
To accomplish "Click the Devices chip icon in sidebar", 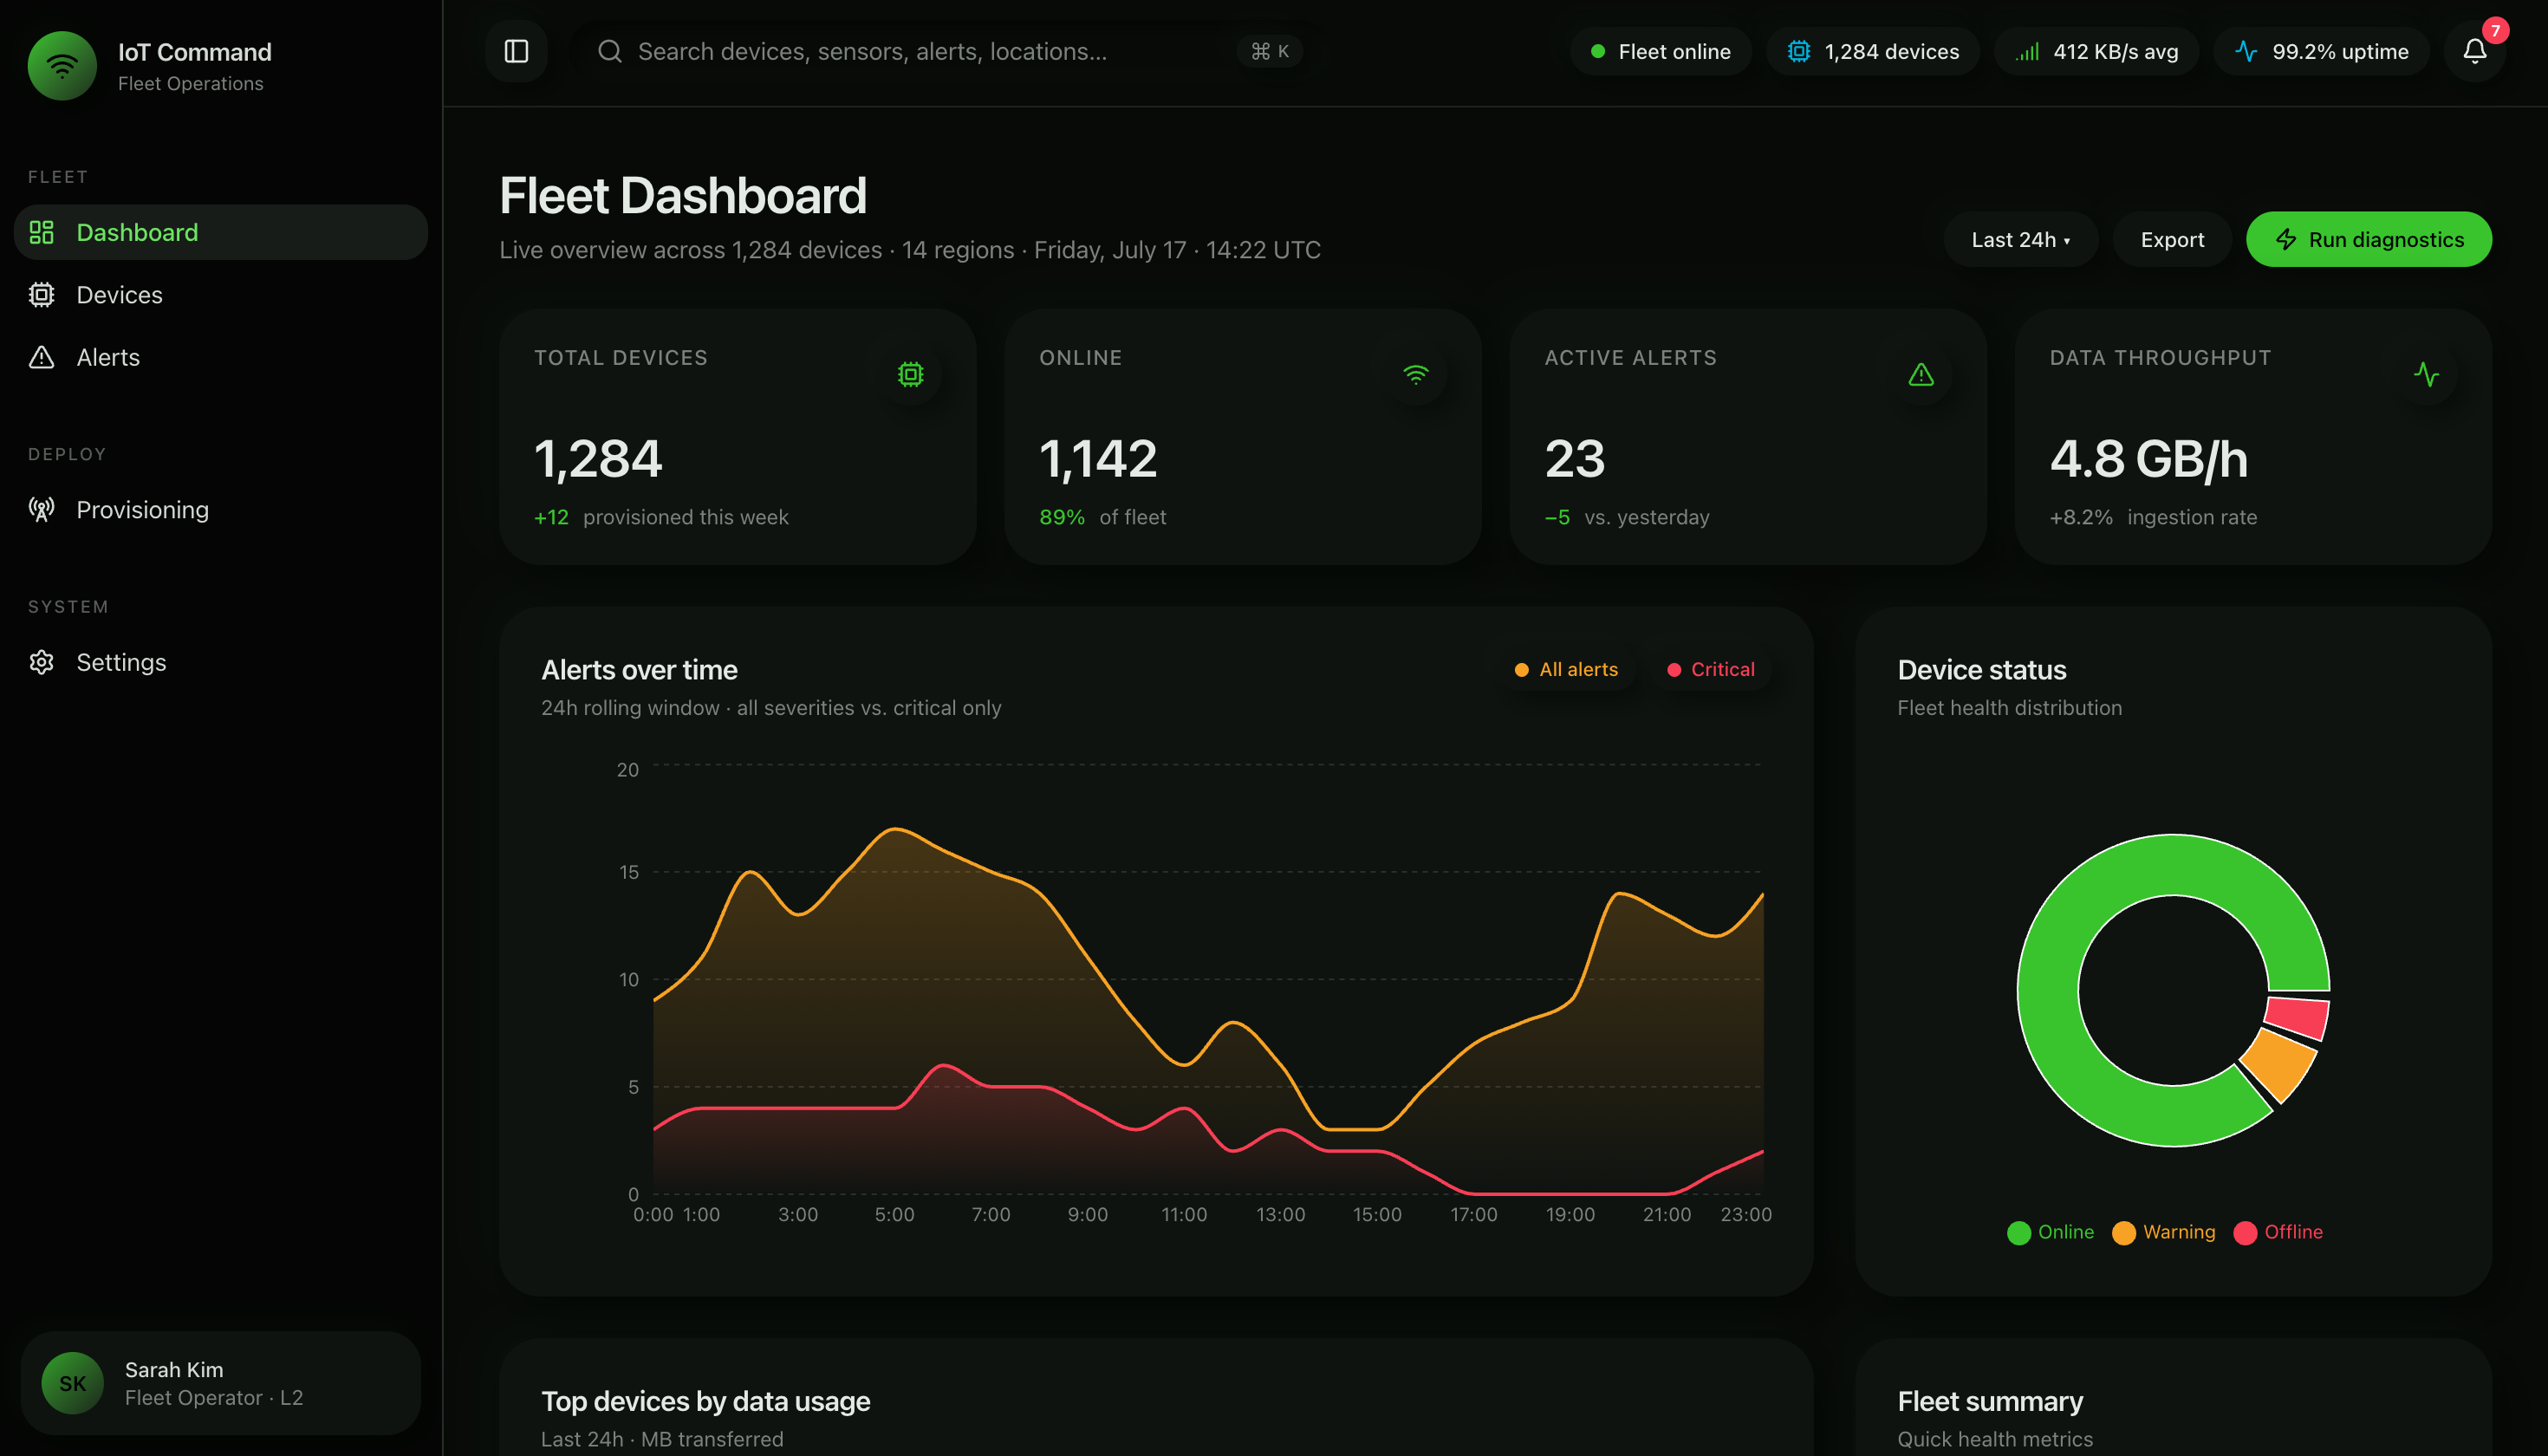I will click(x=41, y=295).
